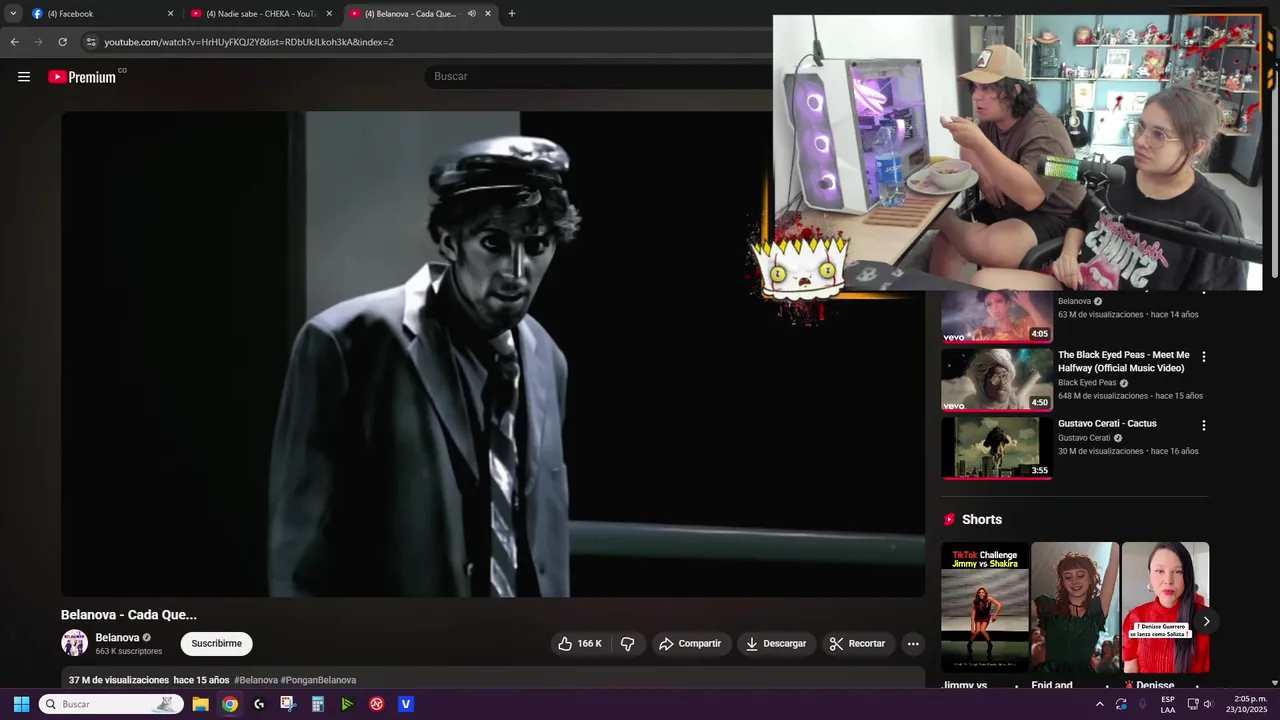Go to YouTube Premium home logo
Viewport: 1280px width, 720px height.
coord(82,77)
